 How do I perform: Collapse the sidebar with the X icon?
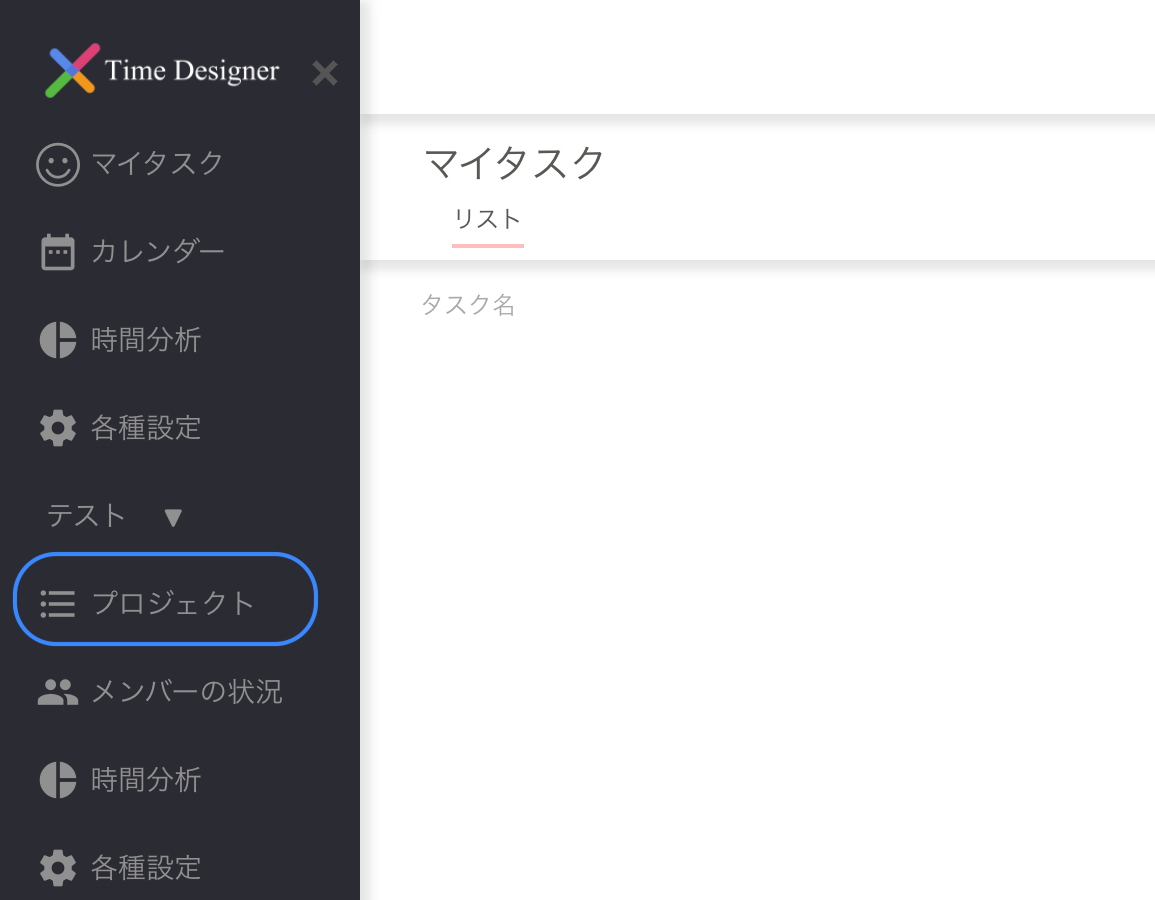325,72
